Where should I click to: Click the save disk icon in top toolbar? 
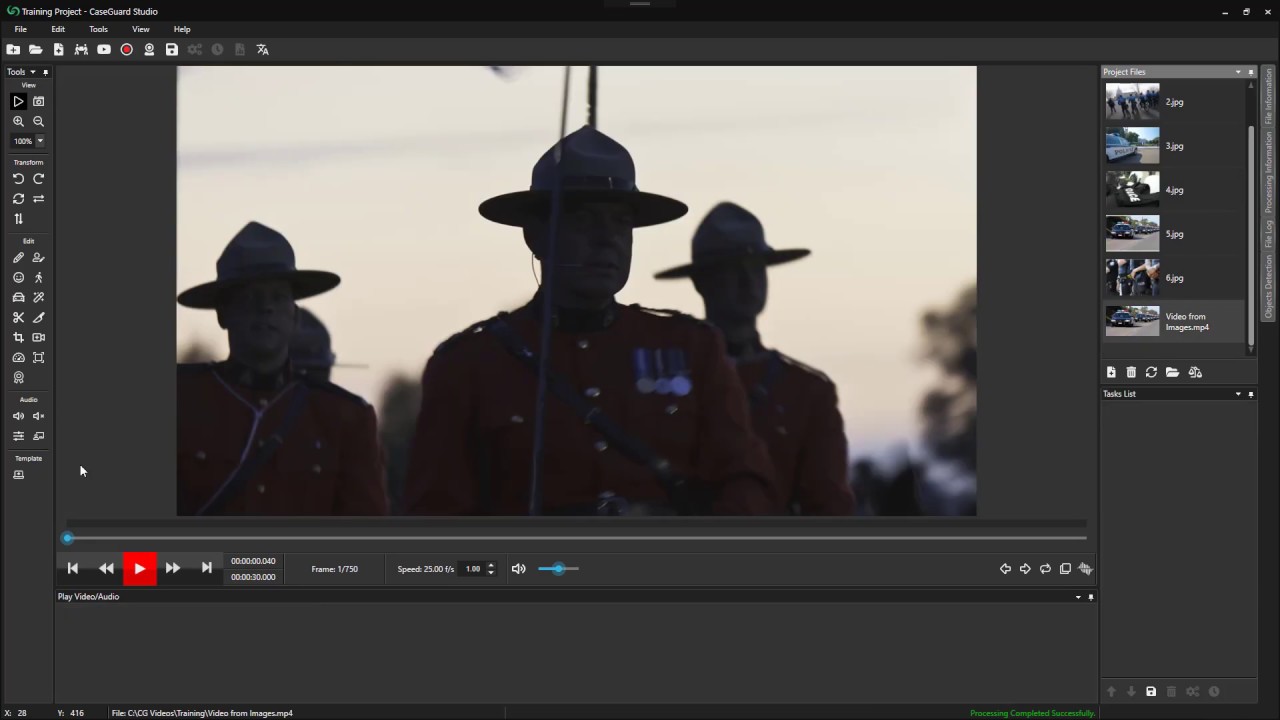click(172, 49)
